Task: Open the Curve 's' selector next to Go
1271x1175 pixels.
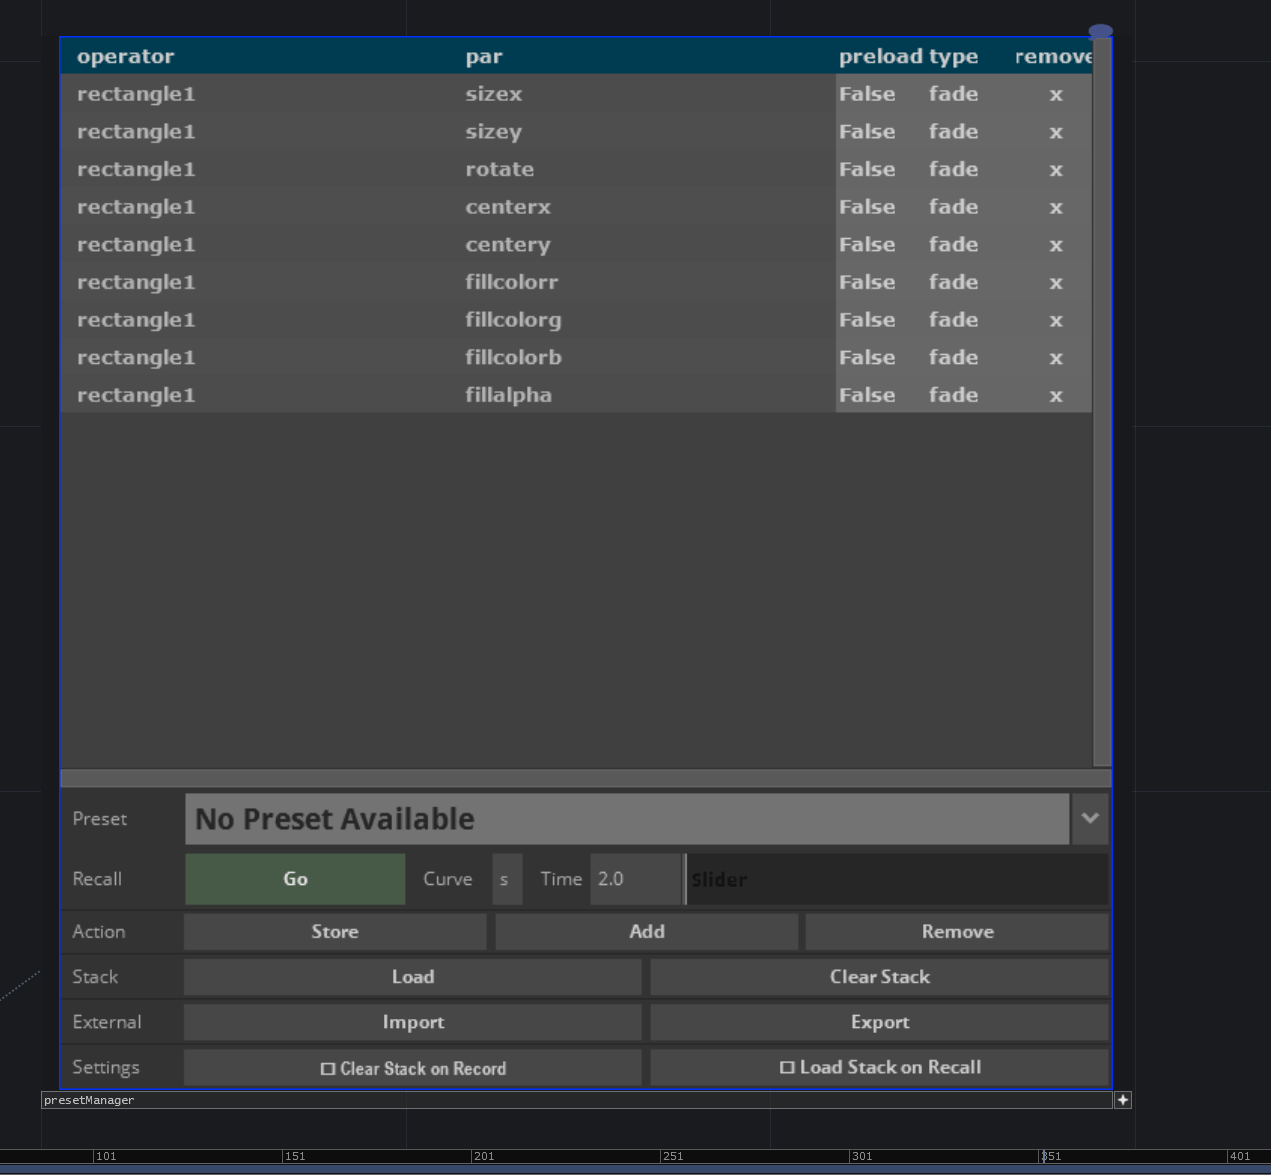Action: coord(506,879)
